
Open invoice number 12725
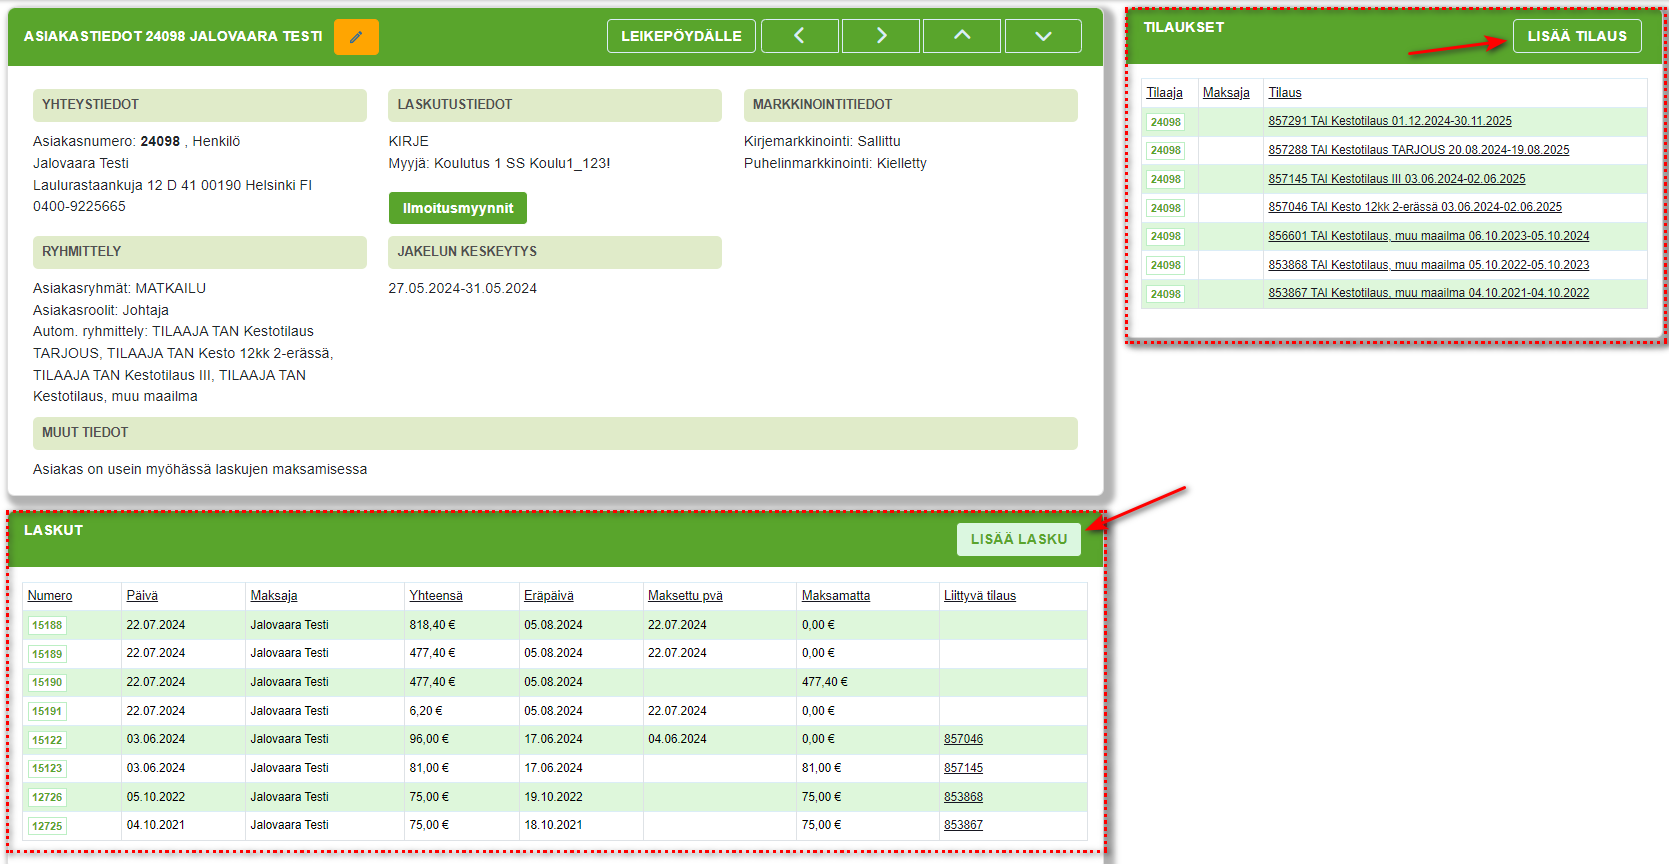click(47, 826)
